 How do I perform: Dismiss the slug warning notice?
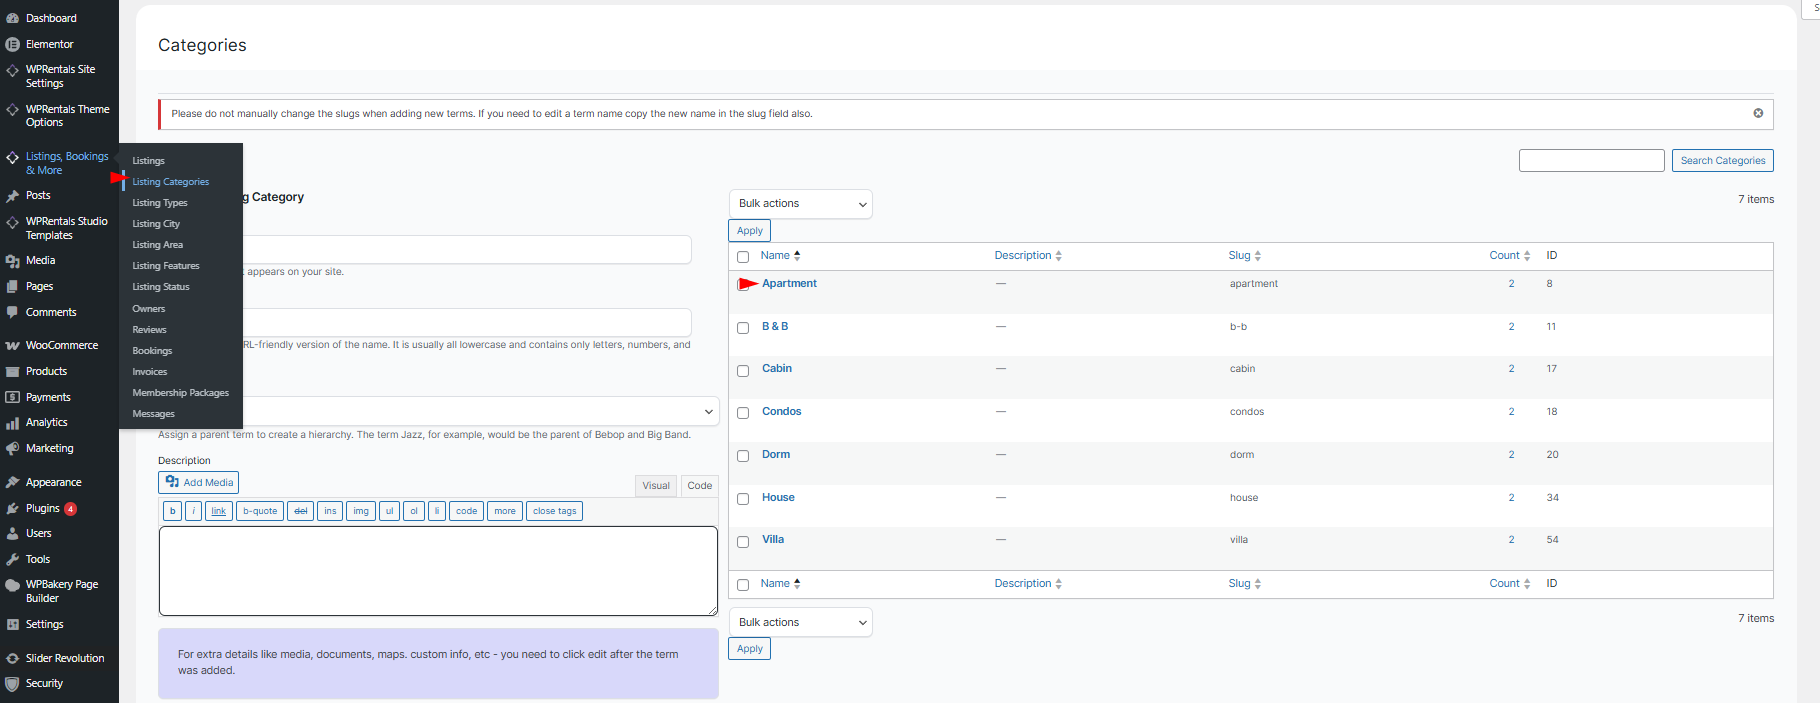click(x=1757, y=113)
